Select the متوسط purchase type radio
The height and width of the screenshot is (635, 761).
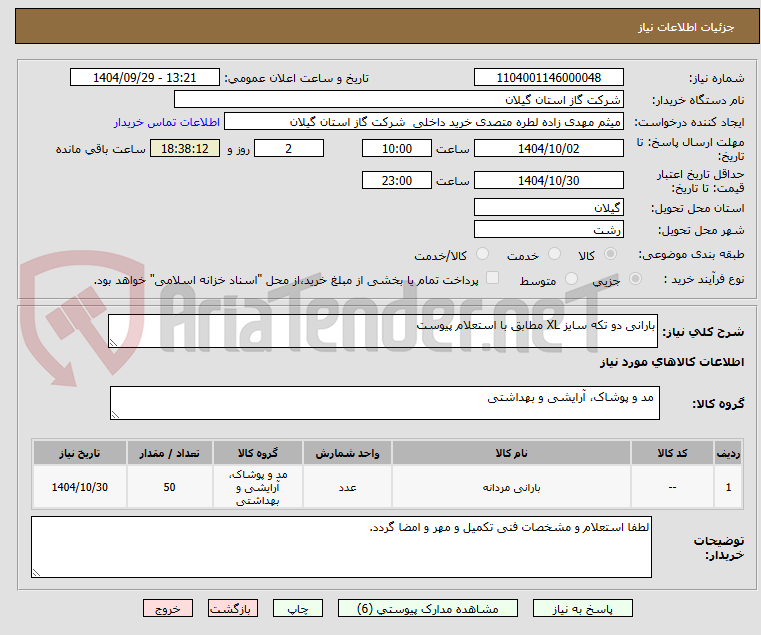[571, 279]
